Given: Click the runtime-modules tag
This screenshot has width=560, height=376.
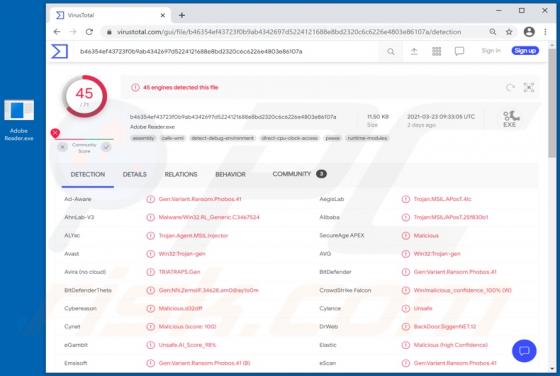Looking at the screenshot, I should [x=367, y=138].
